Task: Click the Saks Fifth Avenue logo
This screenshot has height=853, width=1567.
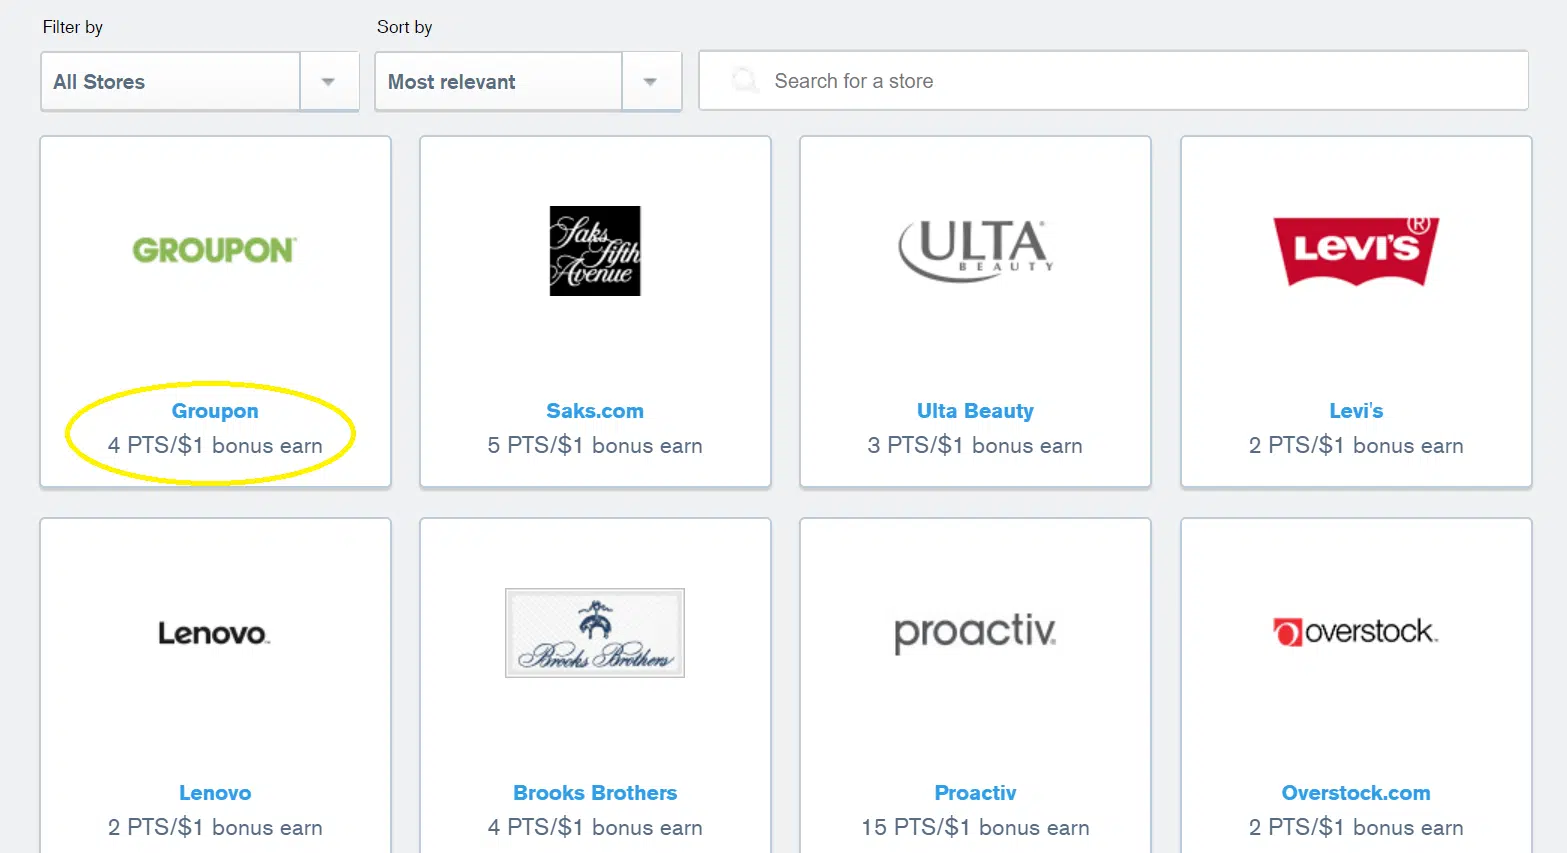Action: (x=595, y=251)
